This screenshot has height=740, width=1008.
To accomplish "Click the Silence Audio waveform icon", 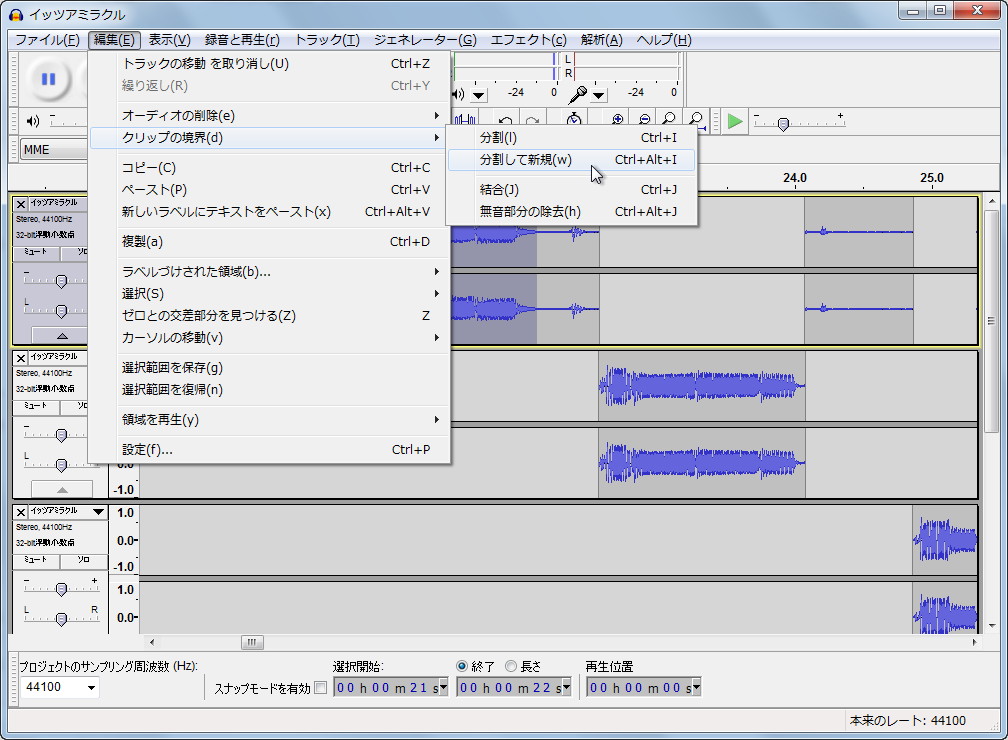I will pyautogui.click(x=464, y=120).
